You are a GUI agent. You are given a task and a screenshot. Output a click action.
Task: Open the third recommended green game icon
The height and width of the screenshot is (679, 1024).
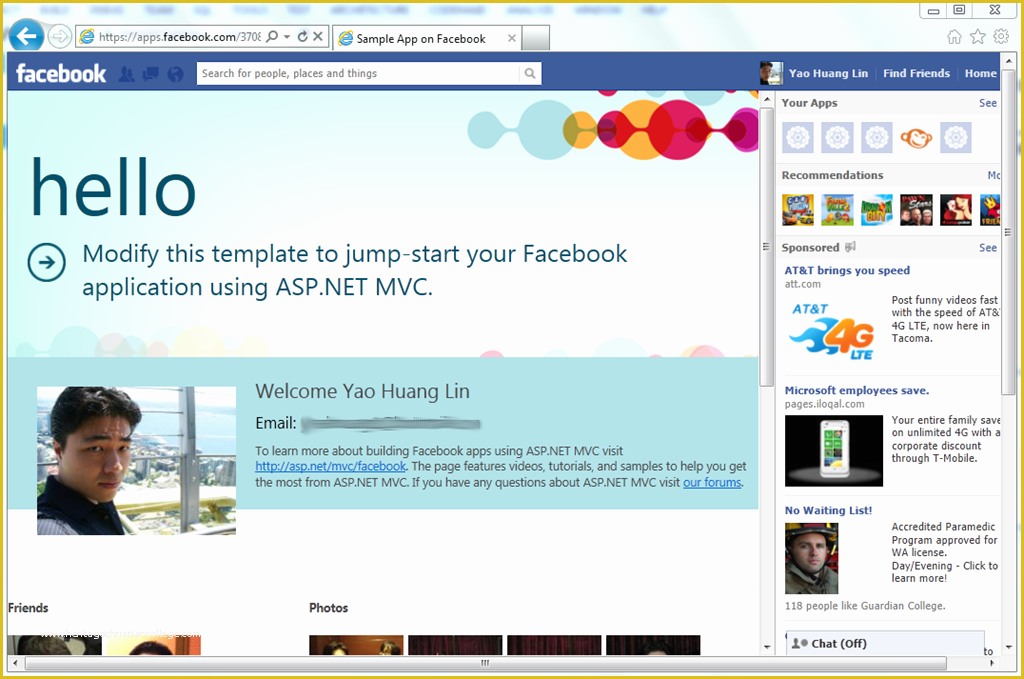point(876,210)
